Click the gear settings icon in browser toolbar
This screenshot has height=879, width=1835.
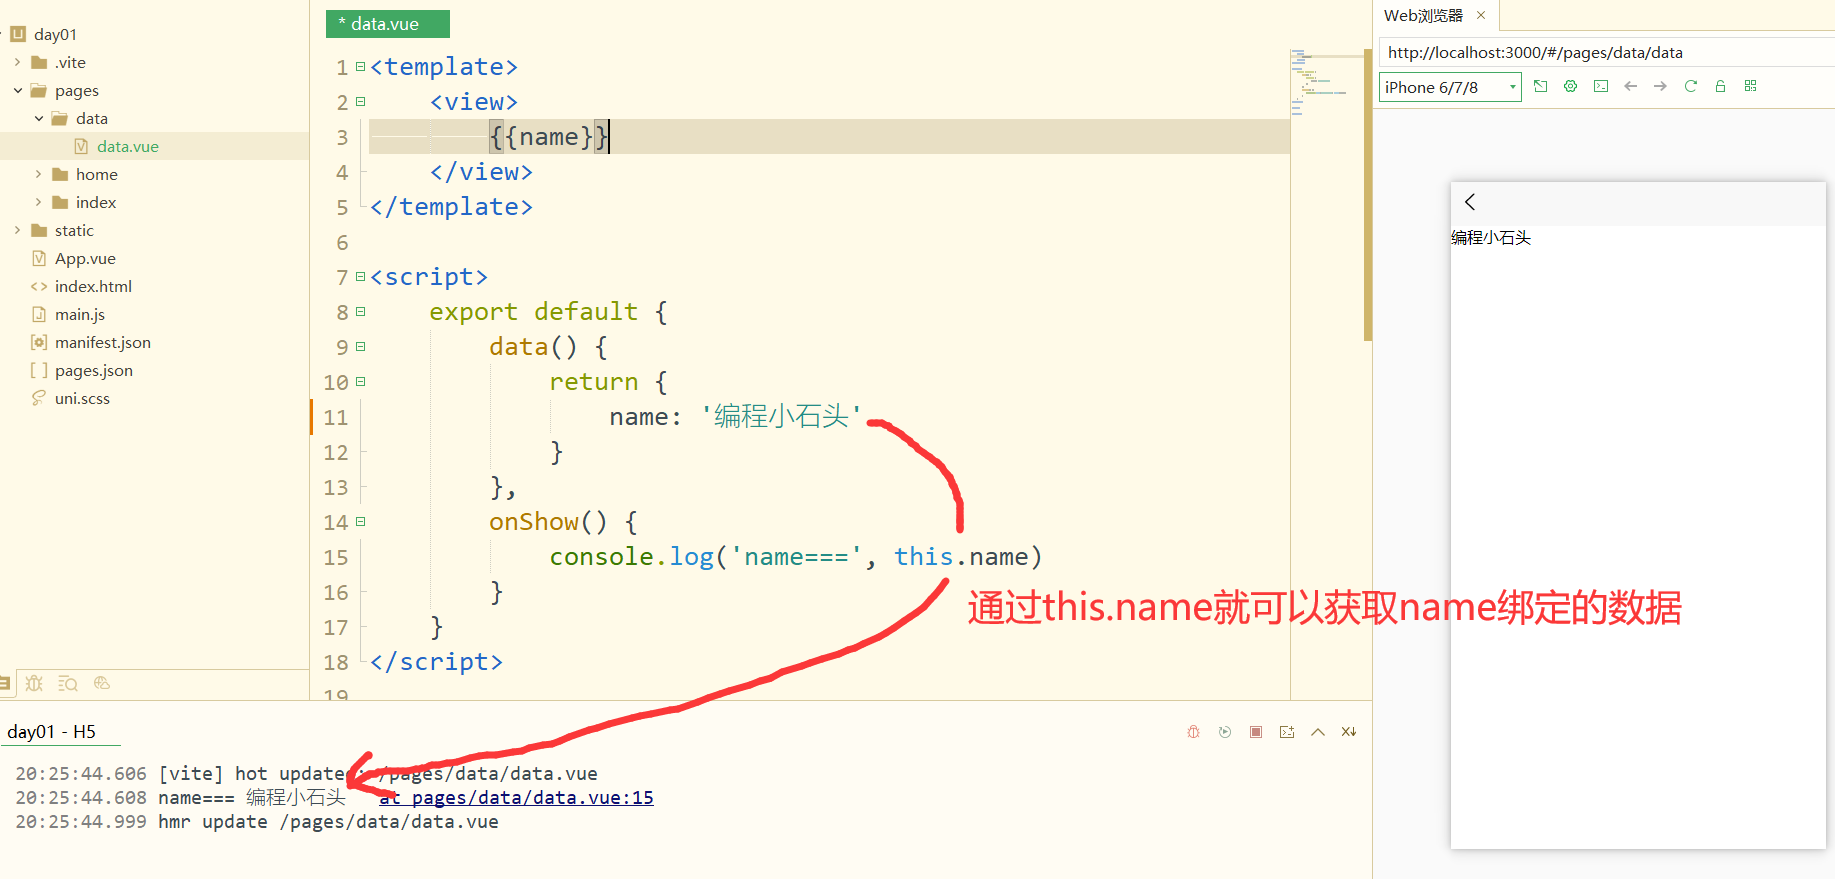1571,86
